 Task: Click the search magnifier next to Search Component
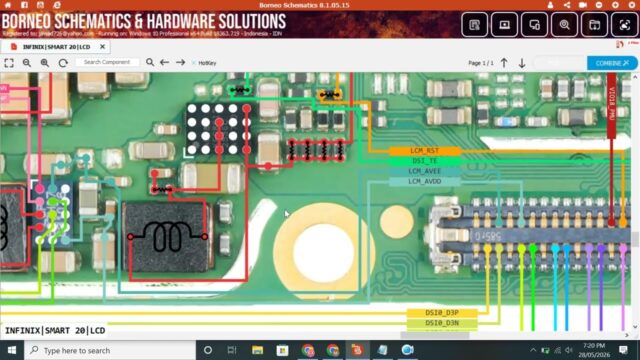(x=150, y=62)
